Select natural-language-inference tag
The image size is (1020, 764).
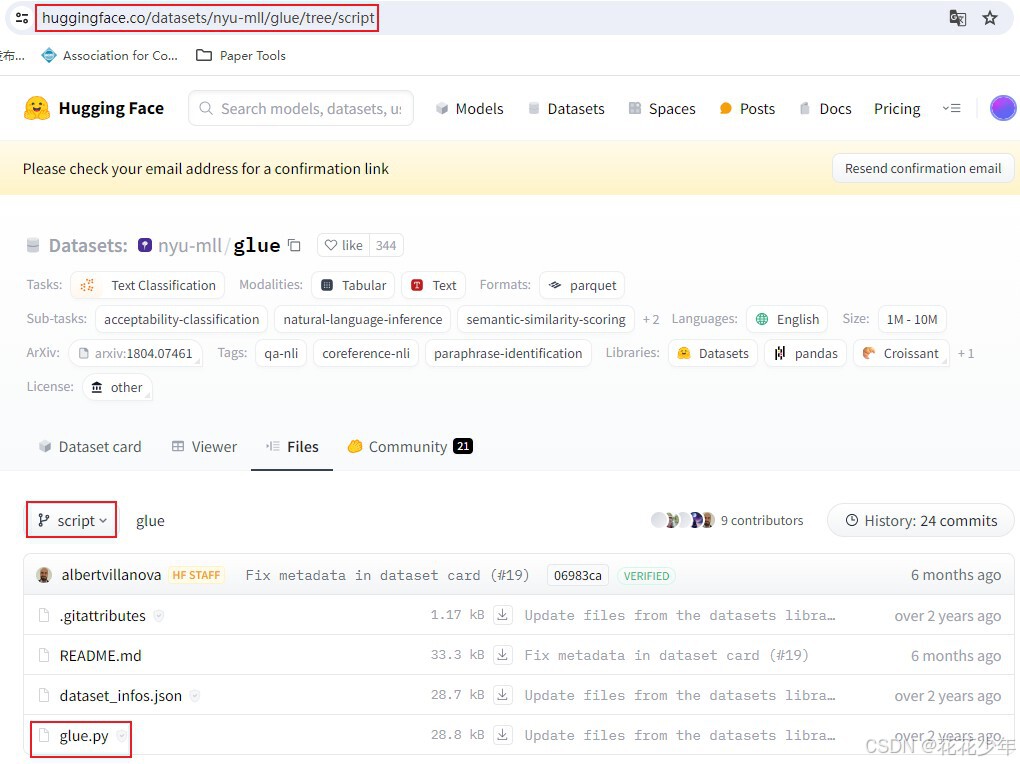[363, 319]
